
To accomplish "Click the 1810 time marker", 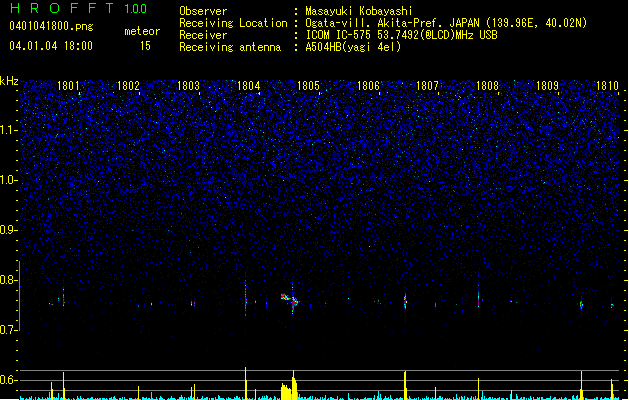I will pos(607,86).
